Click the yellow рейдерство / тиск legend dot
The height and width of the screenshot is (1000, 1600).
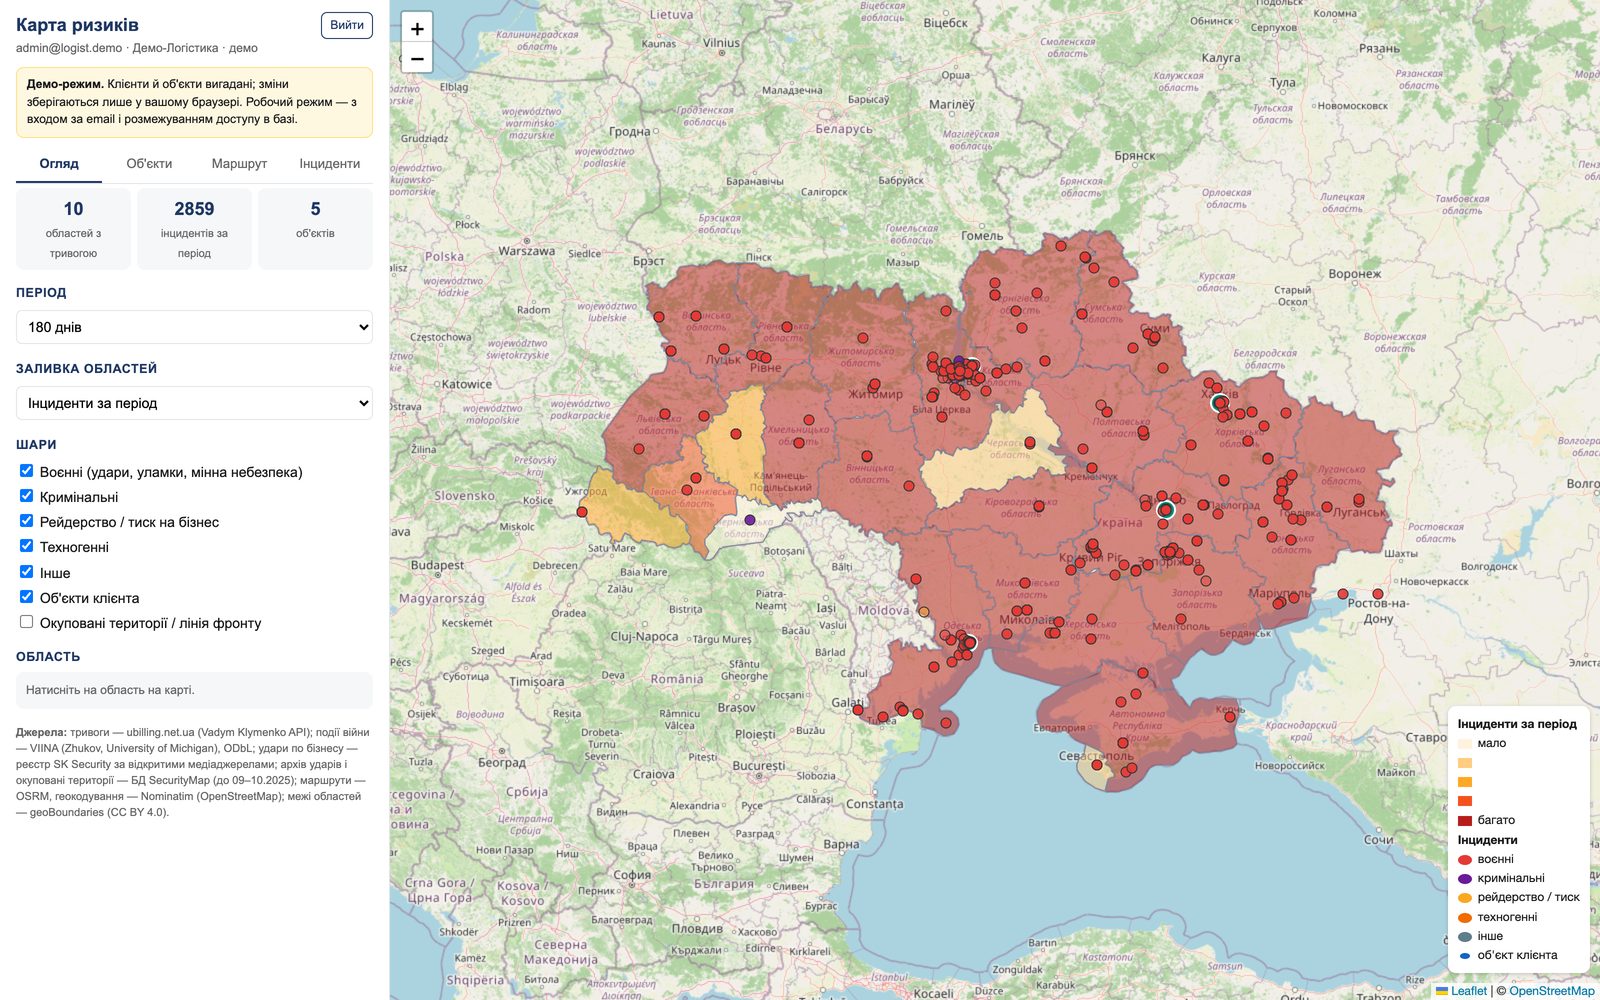point(1465,898)
